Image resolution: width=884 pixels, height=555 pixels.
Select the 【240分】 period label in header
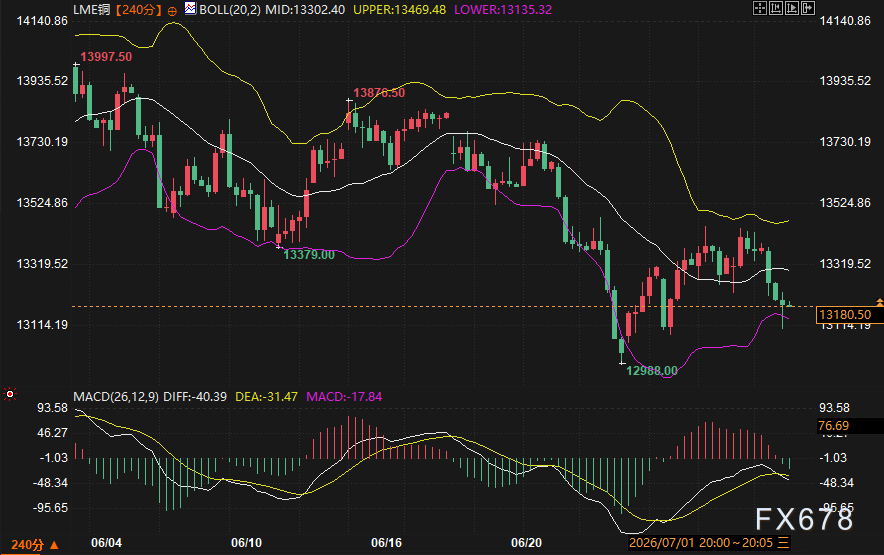point(139,10)
